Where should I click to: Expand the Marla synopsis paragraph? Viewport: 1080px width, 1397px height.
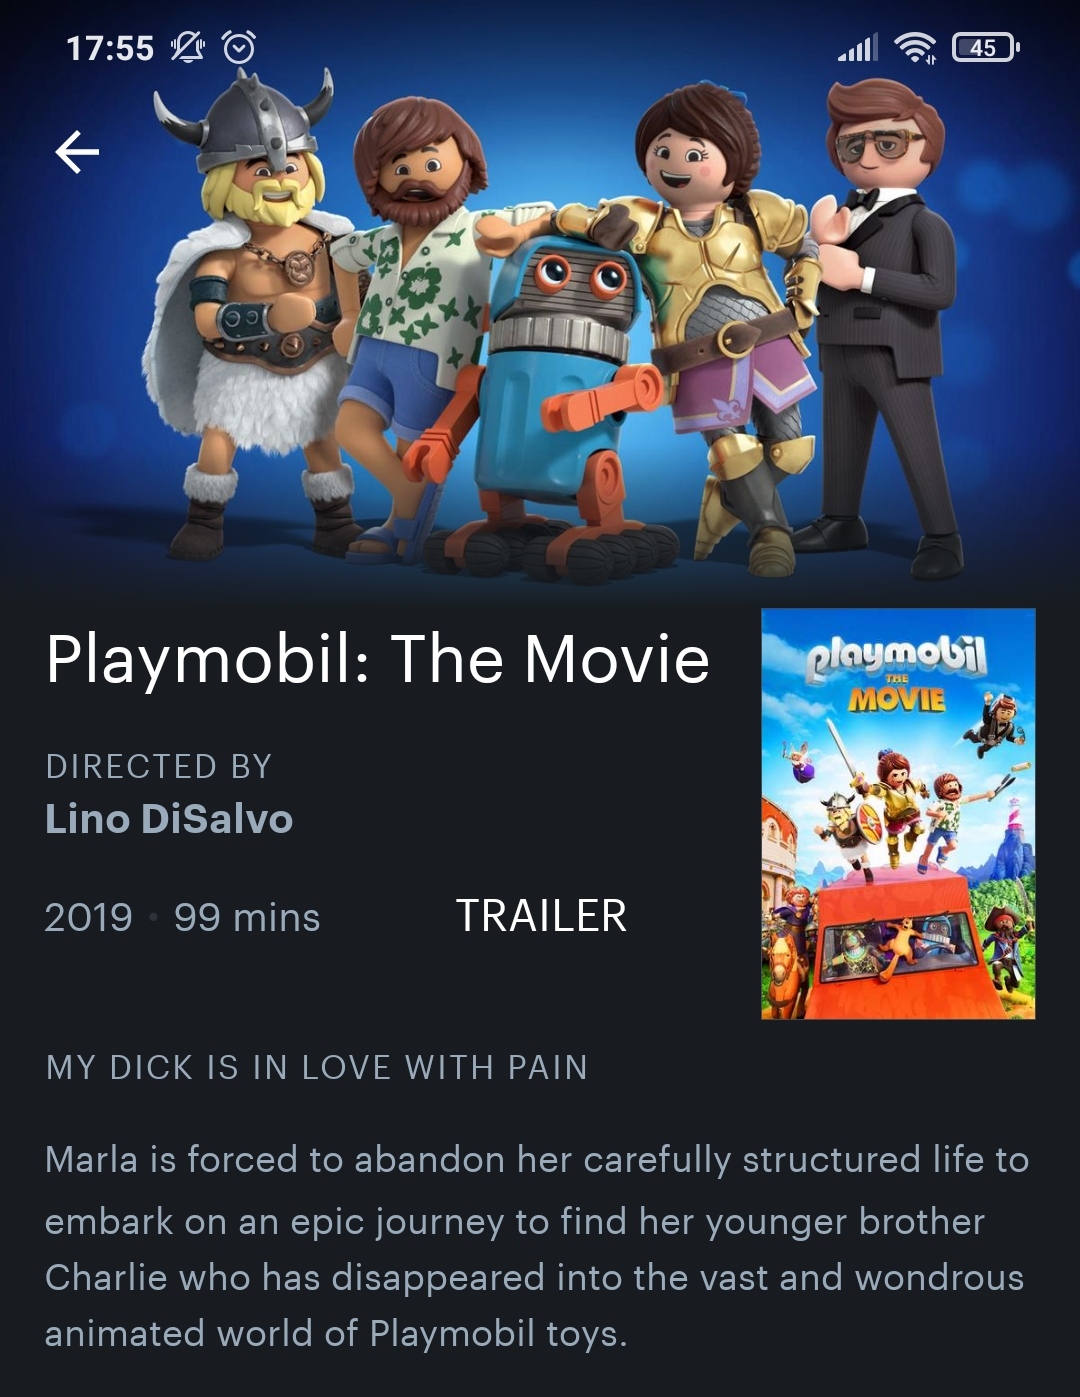(537, 1246)
